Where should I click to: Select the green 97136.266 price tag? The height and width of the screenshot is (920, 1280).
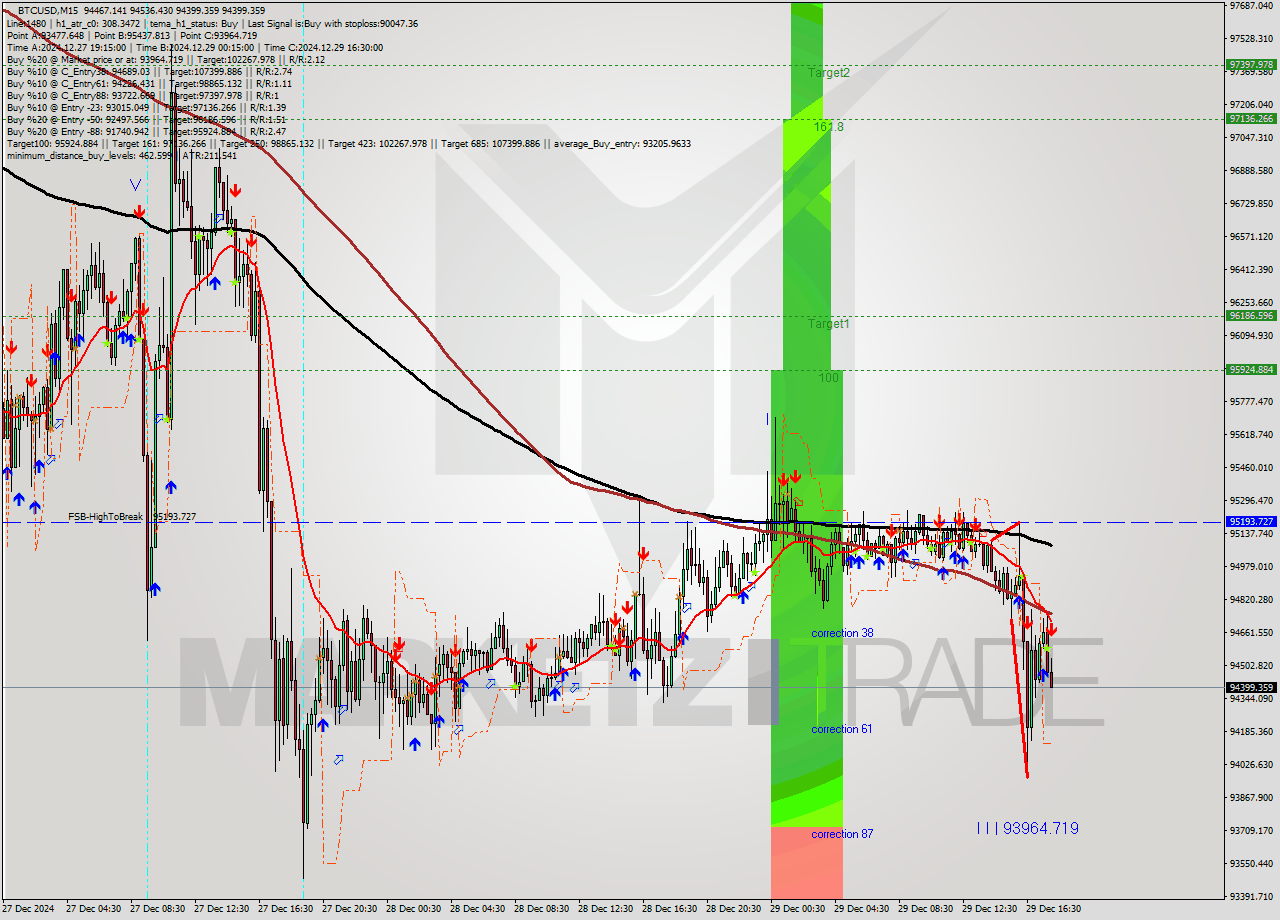1250,118
